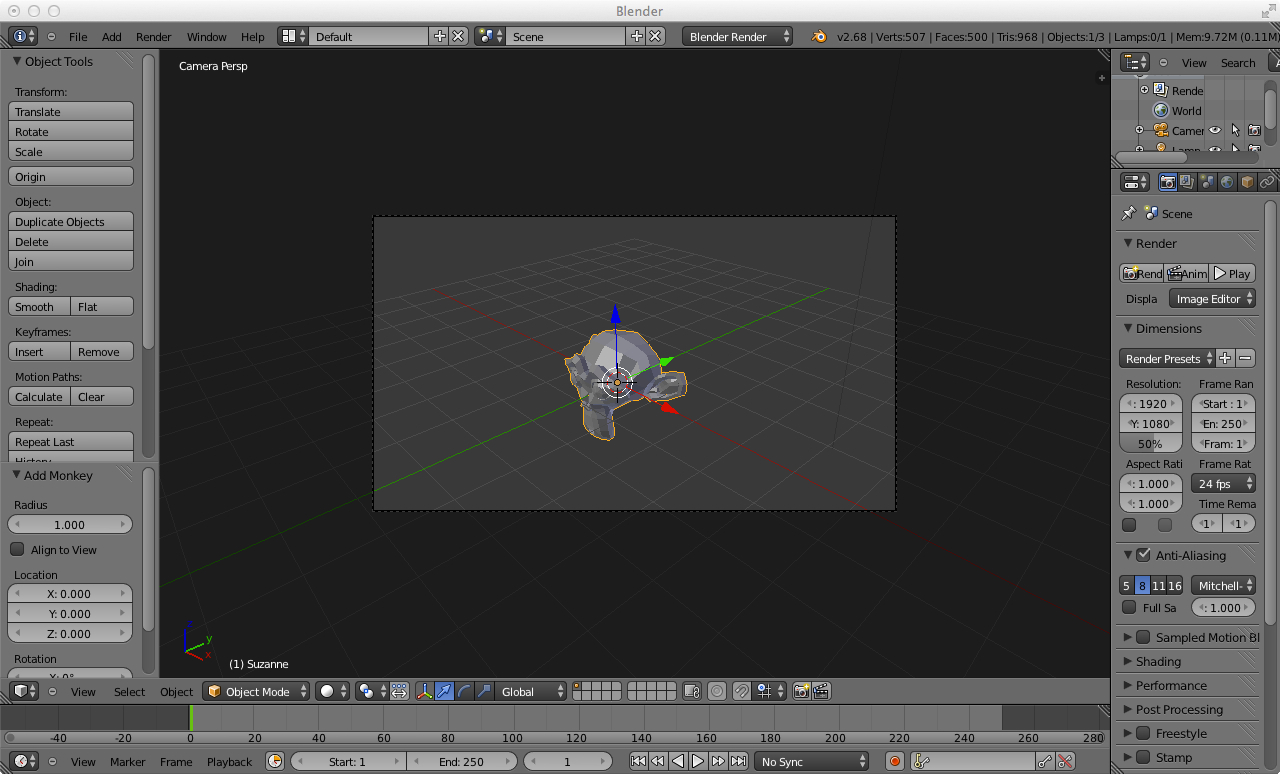Click the Translate button
Image resolution: width=1280 pixels, height=774 pixels.
click(x=71, y=111)
